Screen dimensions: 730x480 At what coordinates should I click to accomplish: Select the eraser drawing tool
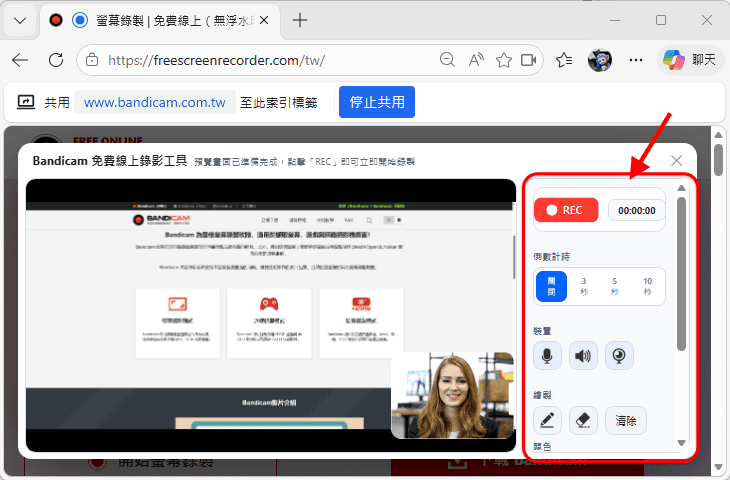tap(583, 420)
